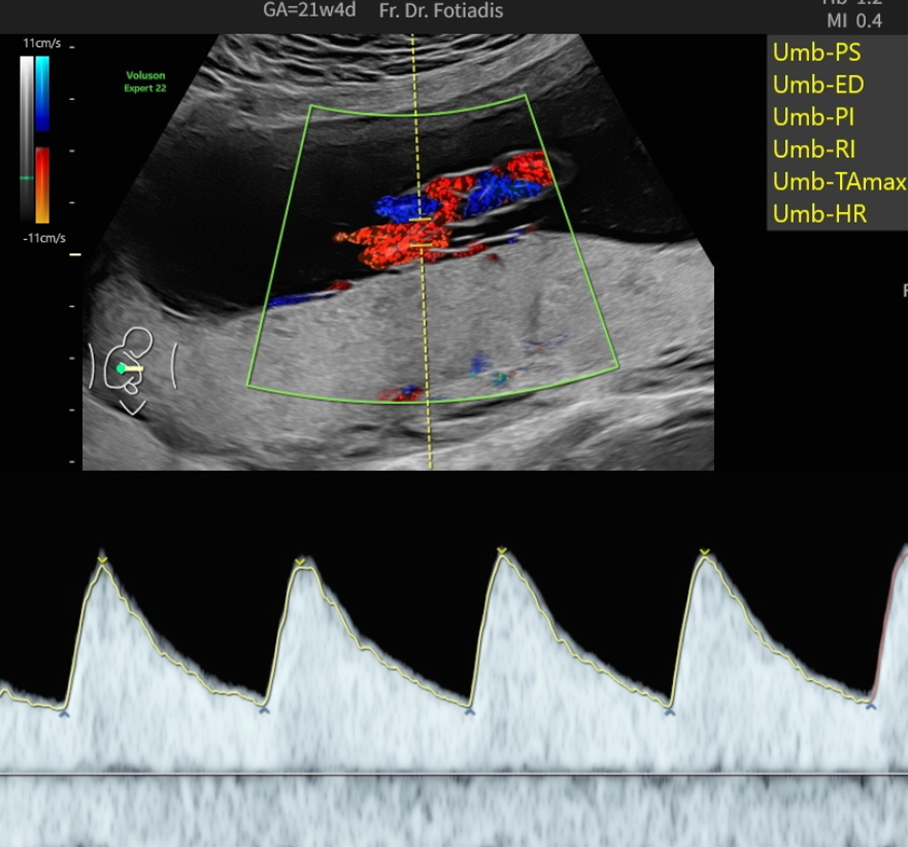Click the green baseline indicator on color scale
This screenshot has height=847, width=908.
(27, 178)
